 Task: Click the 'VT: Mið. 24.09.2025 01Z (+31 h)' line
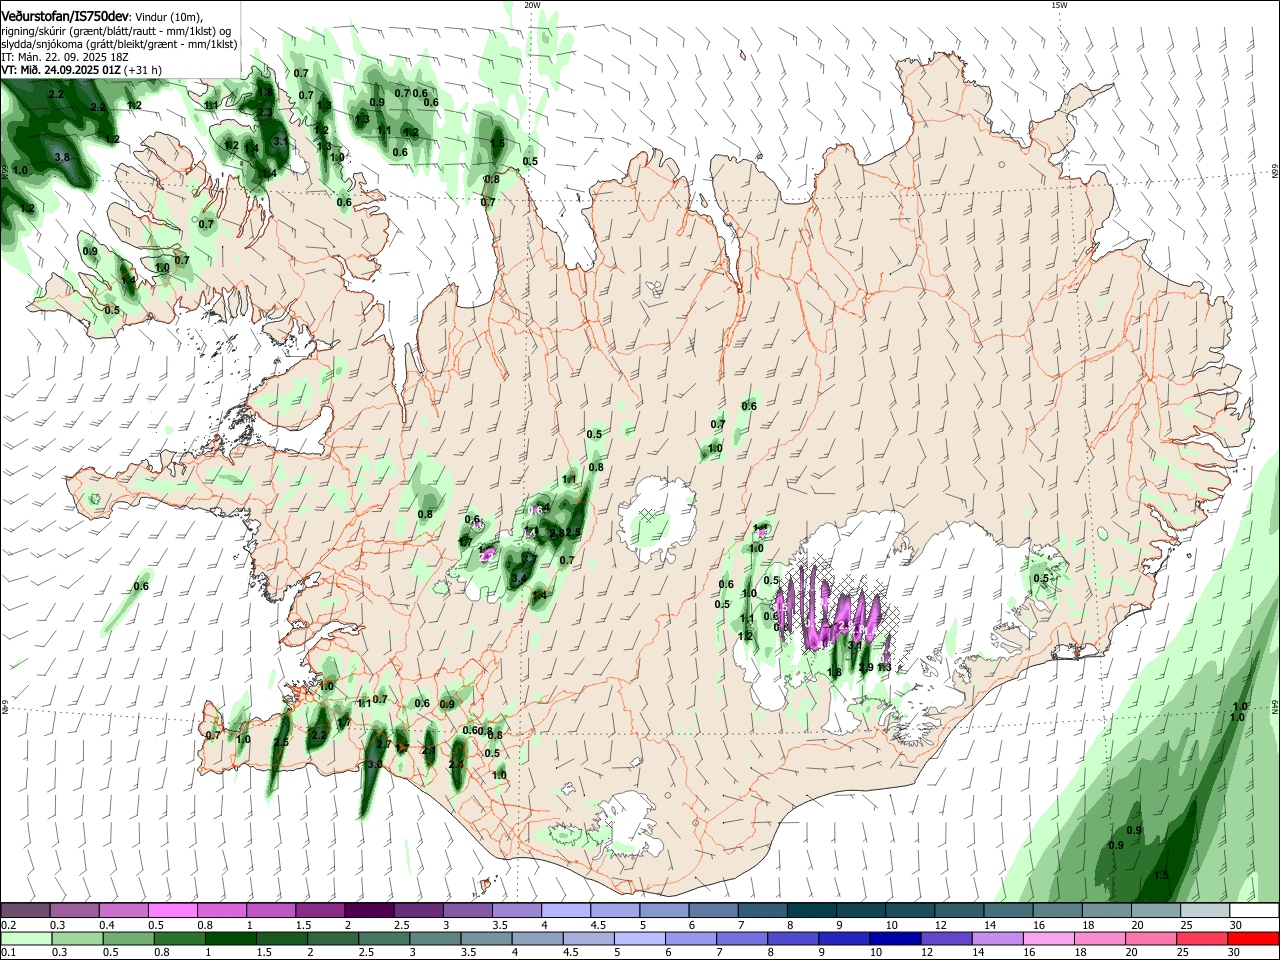(82, 70)
